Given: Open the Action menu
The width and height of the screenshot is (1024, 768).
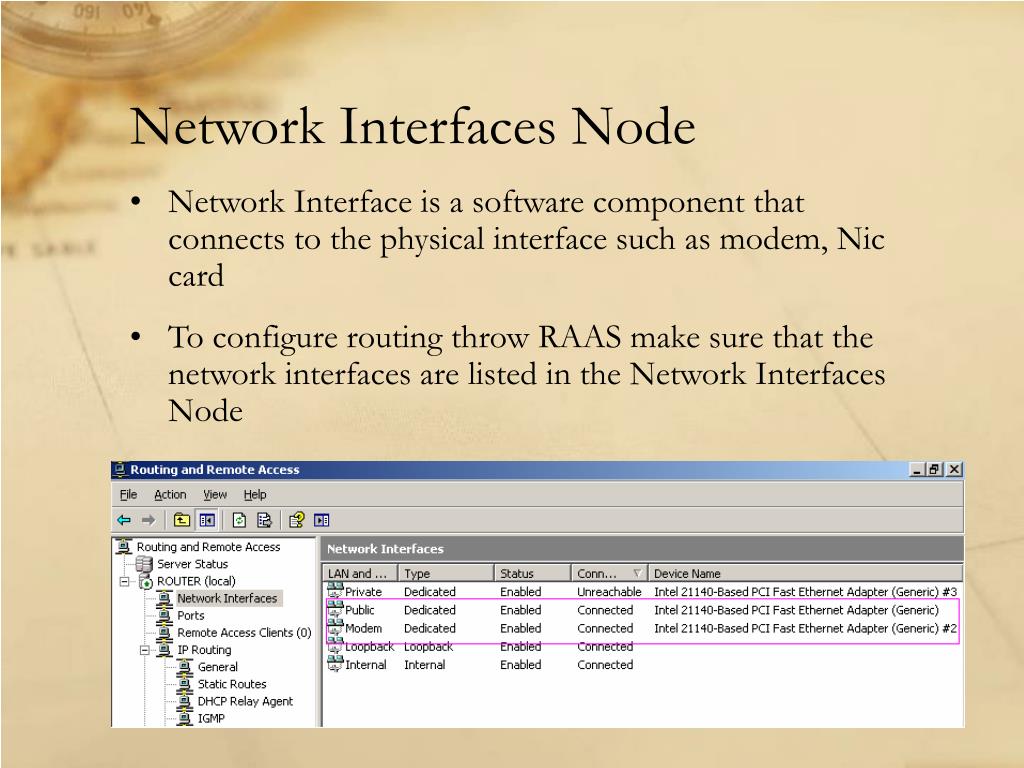Looking at the screenshot, I should tap(170, 494).
